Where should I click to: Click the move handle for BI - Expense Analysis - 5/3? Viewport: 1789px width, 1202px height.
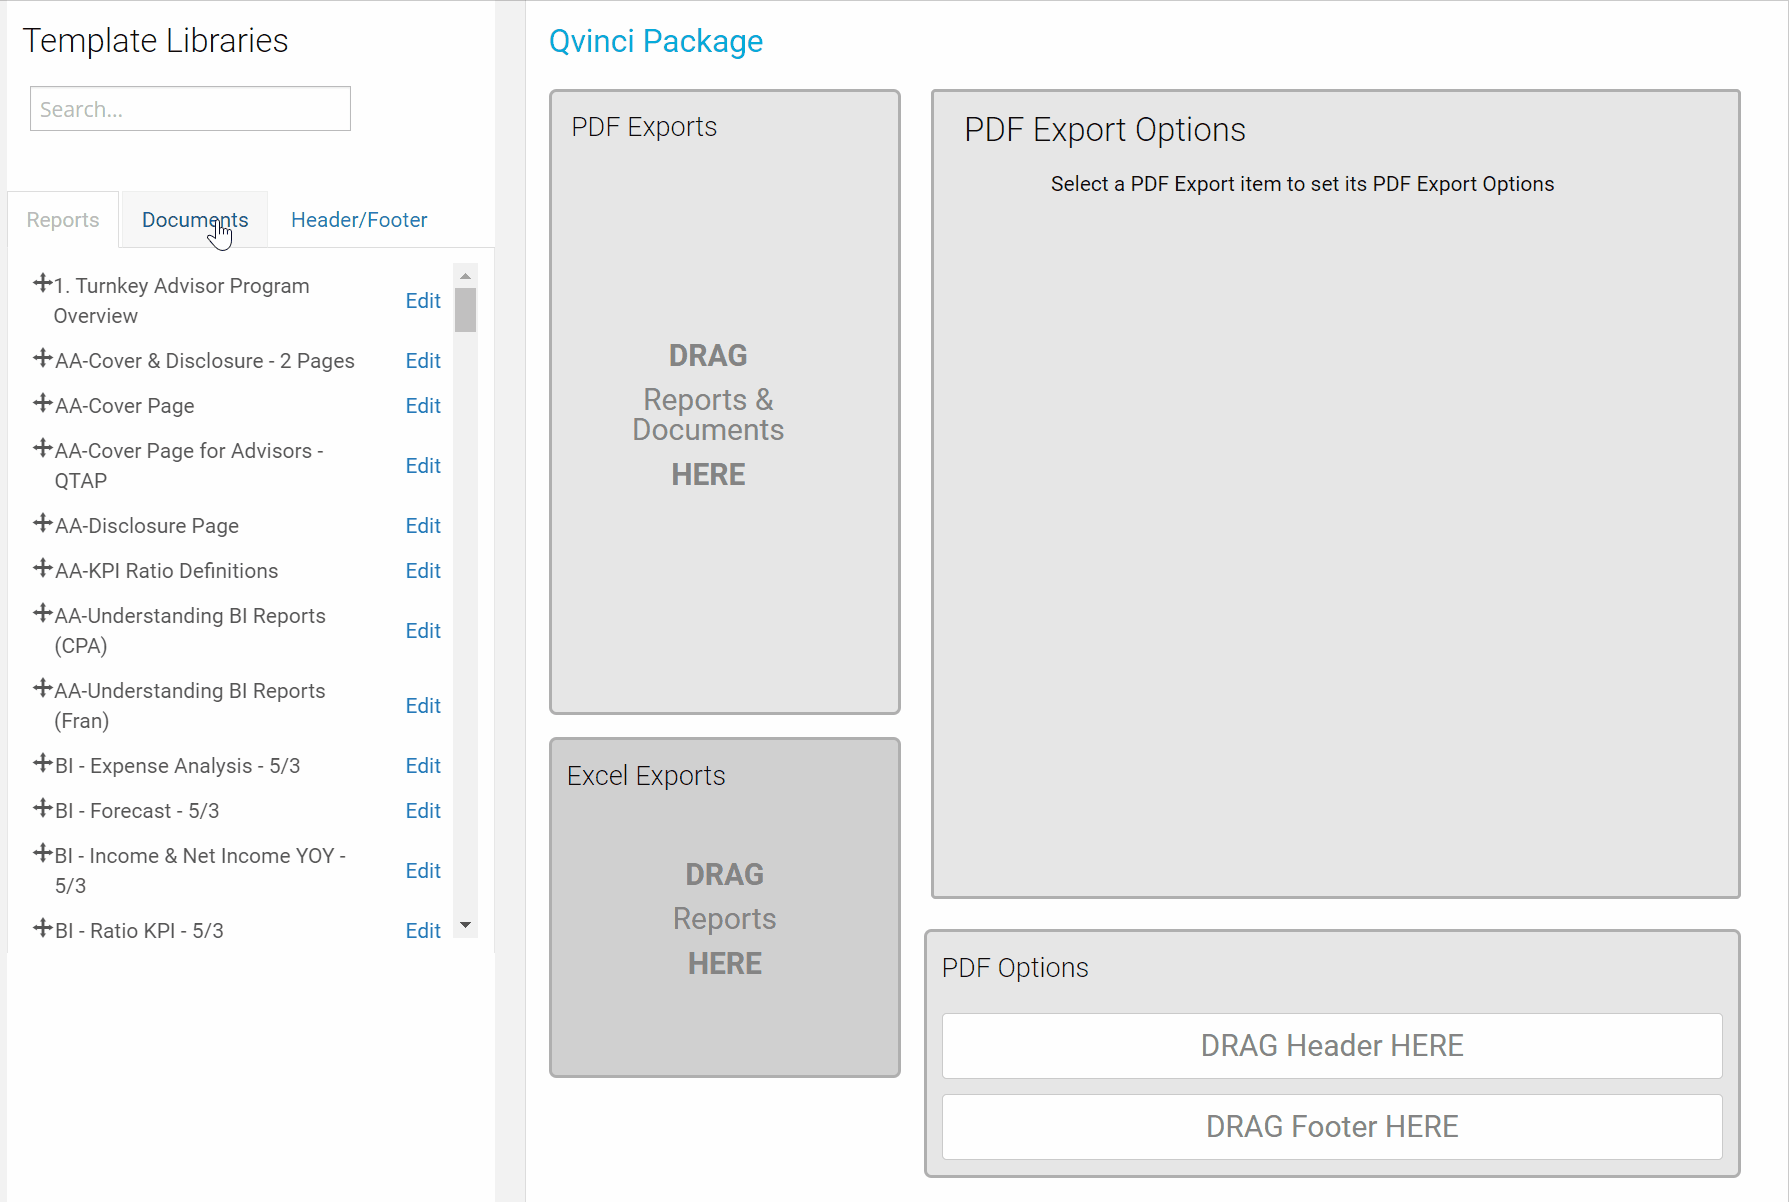43,763
